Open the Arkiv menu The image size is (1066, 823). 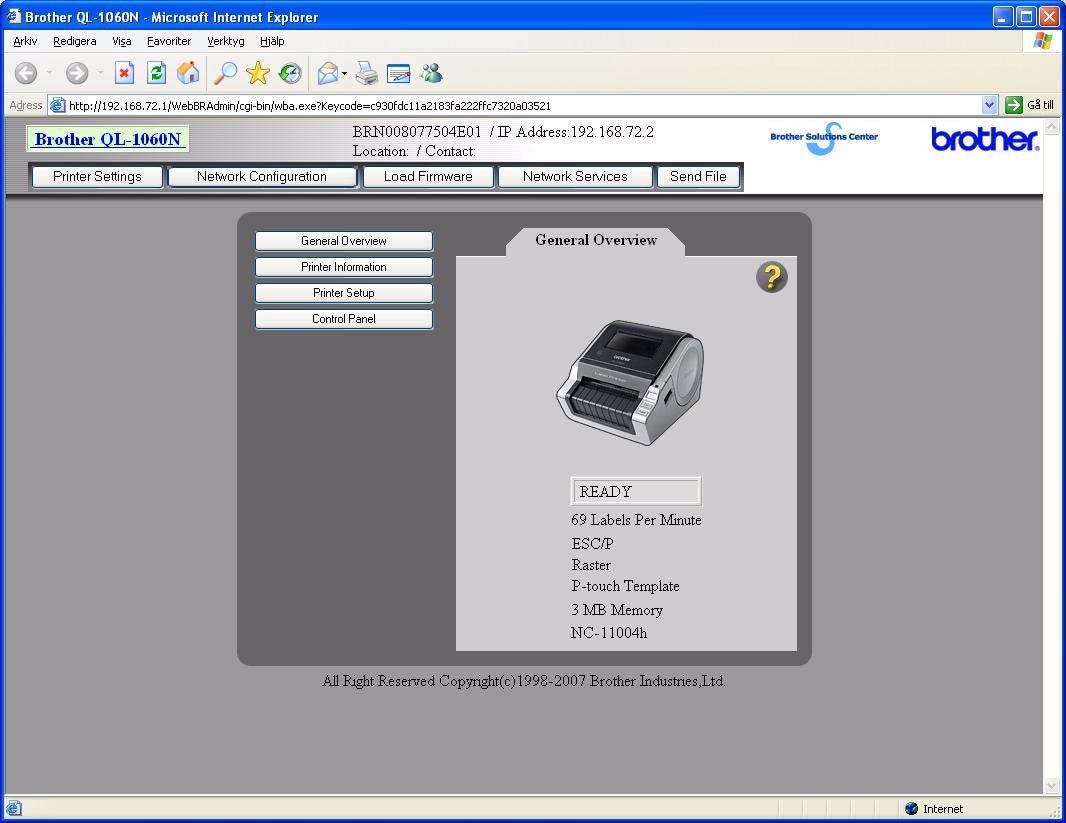pyautogui.click(x=25, y=41)
